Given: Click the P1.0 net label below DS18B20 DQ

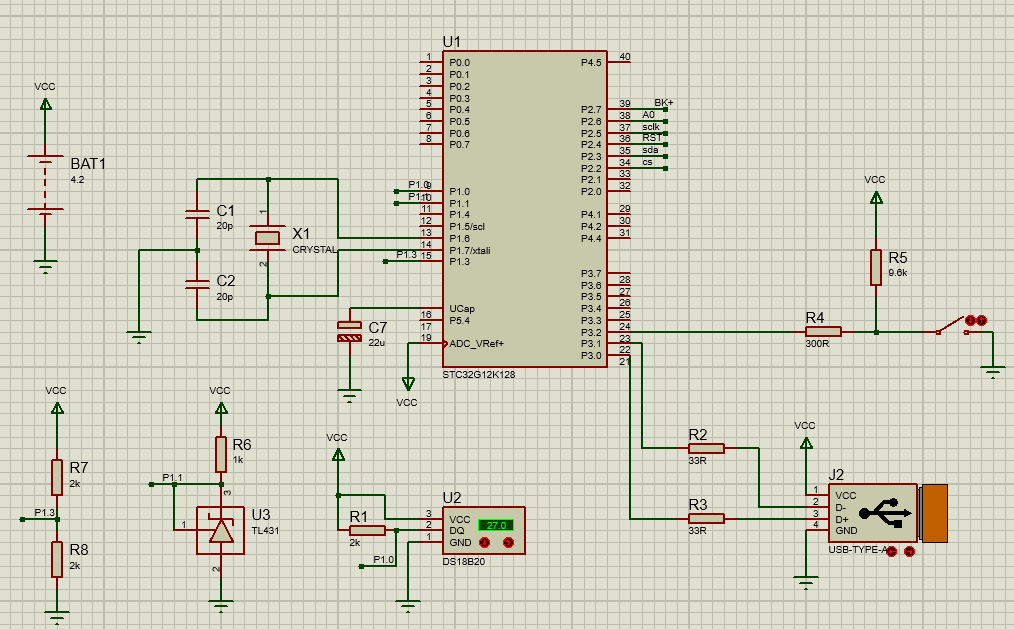Looking at the screenshot, I should pyautogui.click(x=383, y=560).
